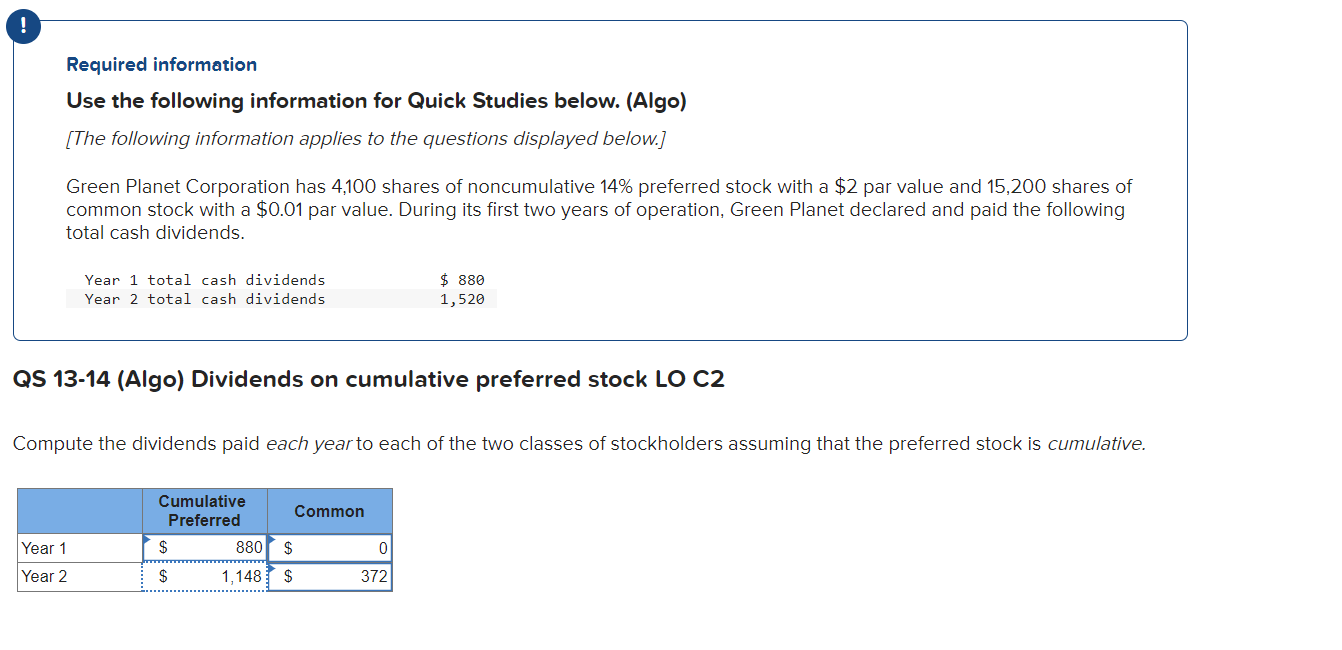Click the Common column header cell

330,510
